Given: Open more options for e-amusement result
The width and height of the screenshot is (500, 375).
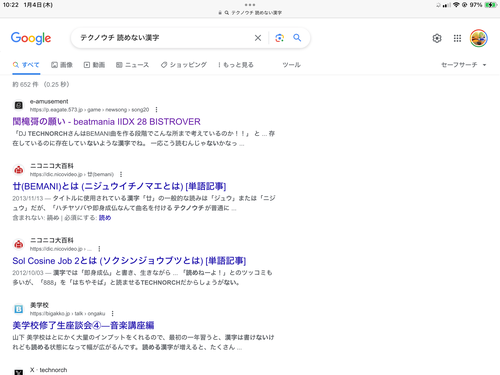Looking at the screenshot, I should click(x=156, y=110).
